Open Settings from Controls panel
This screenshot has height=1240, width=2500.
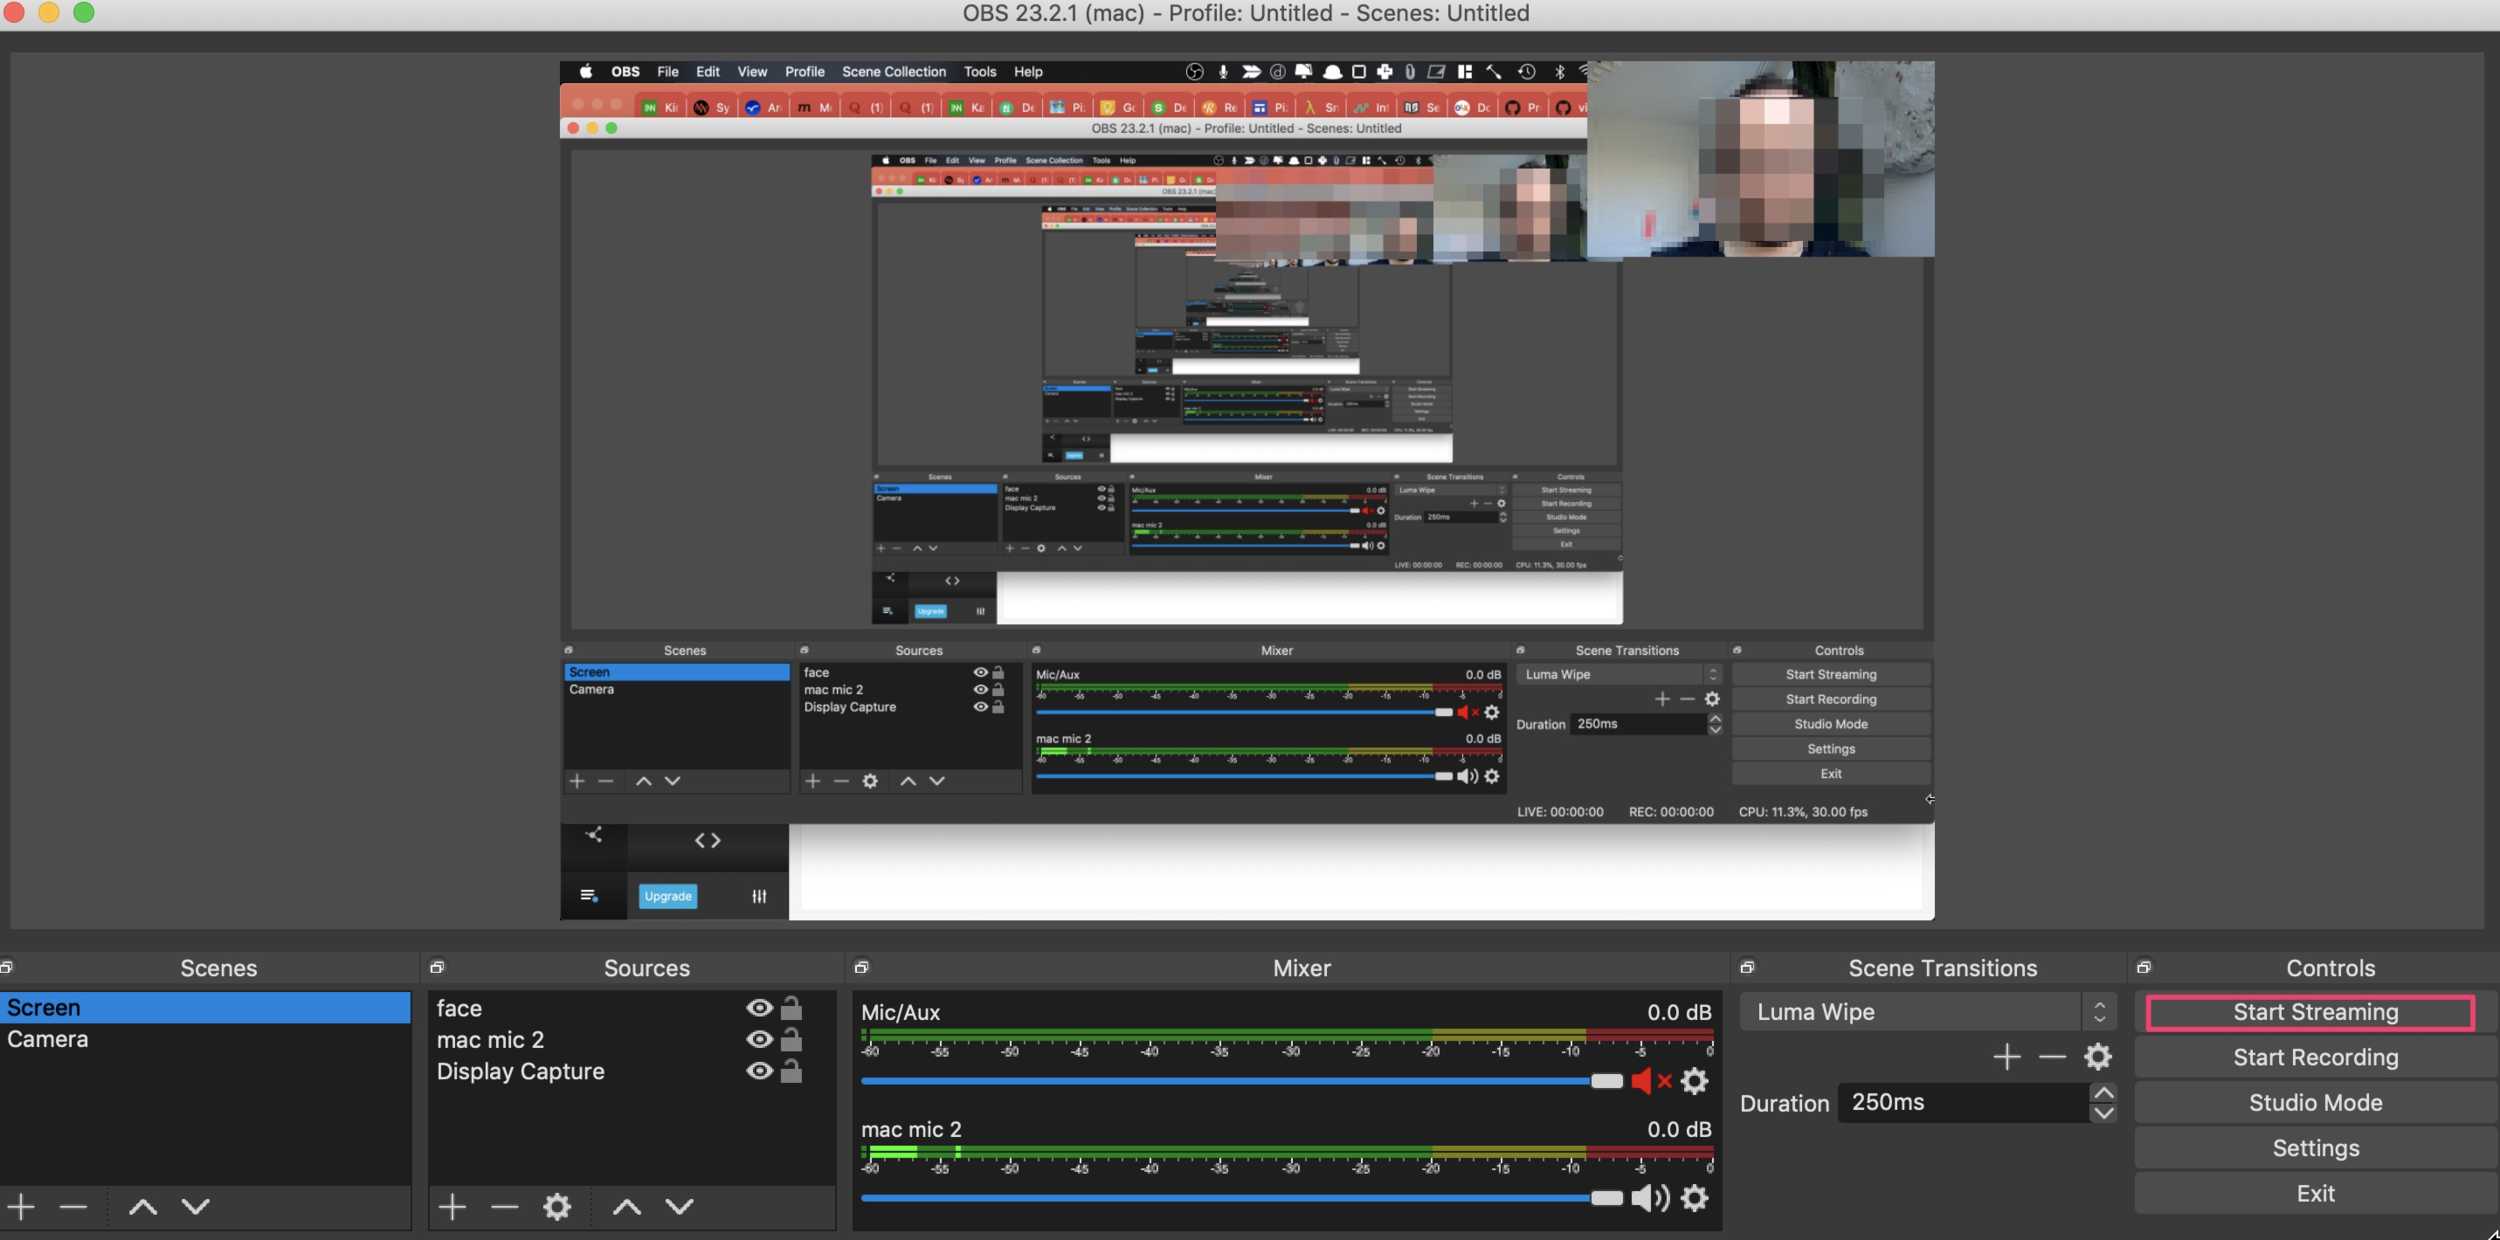[x=2315, y=1148]
